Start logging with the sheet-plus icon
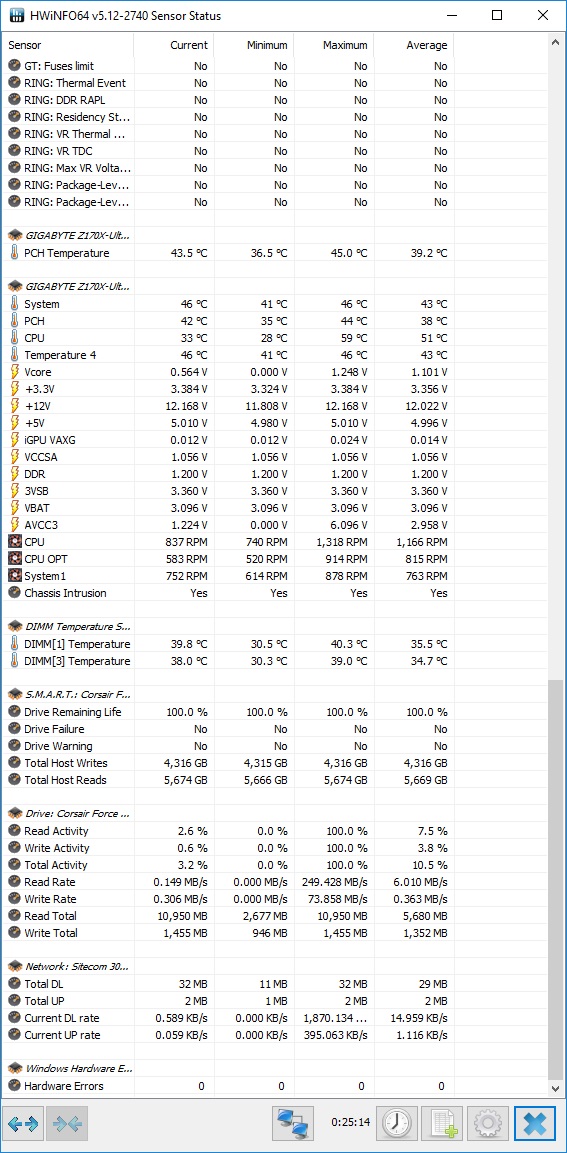567x1153 pixels. click(442, 1124)
